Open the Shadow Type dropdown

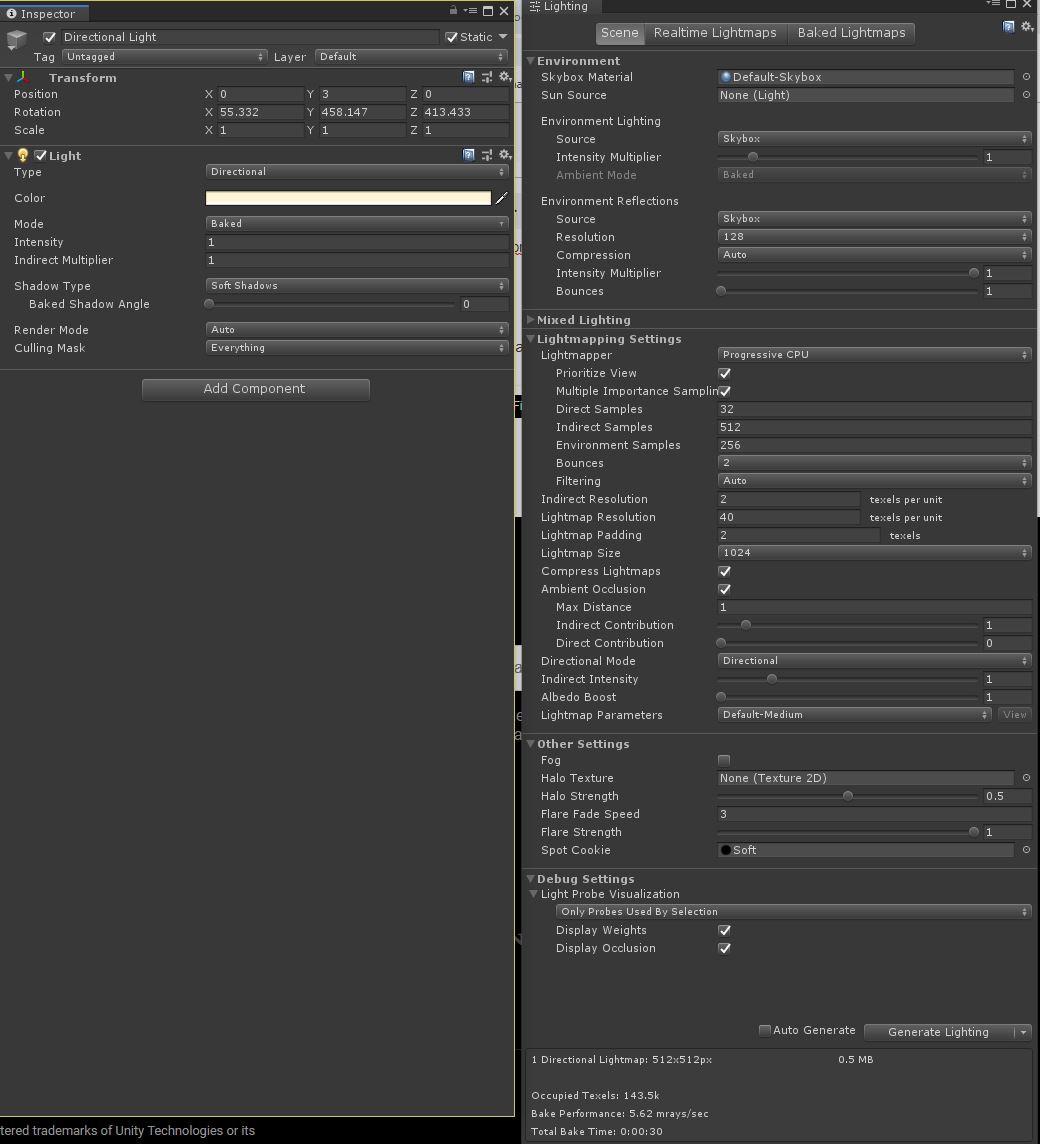pos(357,286)
